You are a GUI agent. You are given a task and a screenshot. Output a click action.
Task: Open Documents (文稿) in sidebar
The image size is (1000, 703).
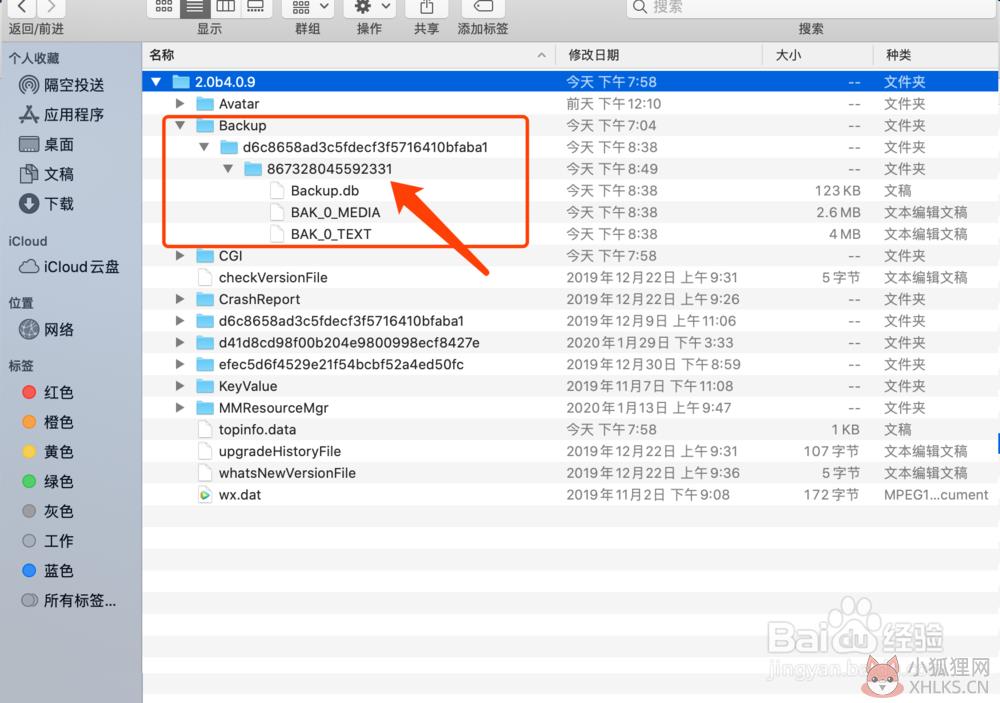(x=46, y=174)
